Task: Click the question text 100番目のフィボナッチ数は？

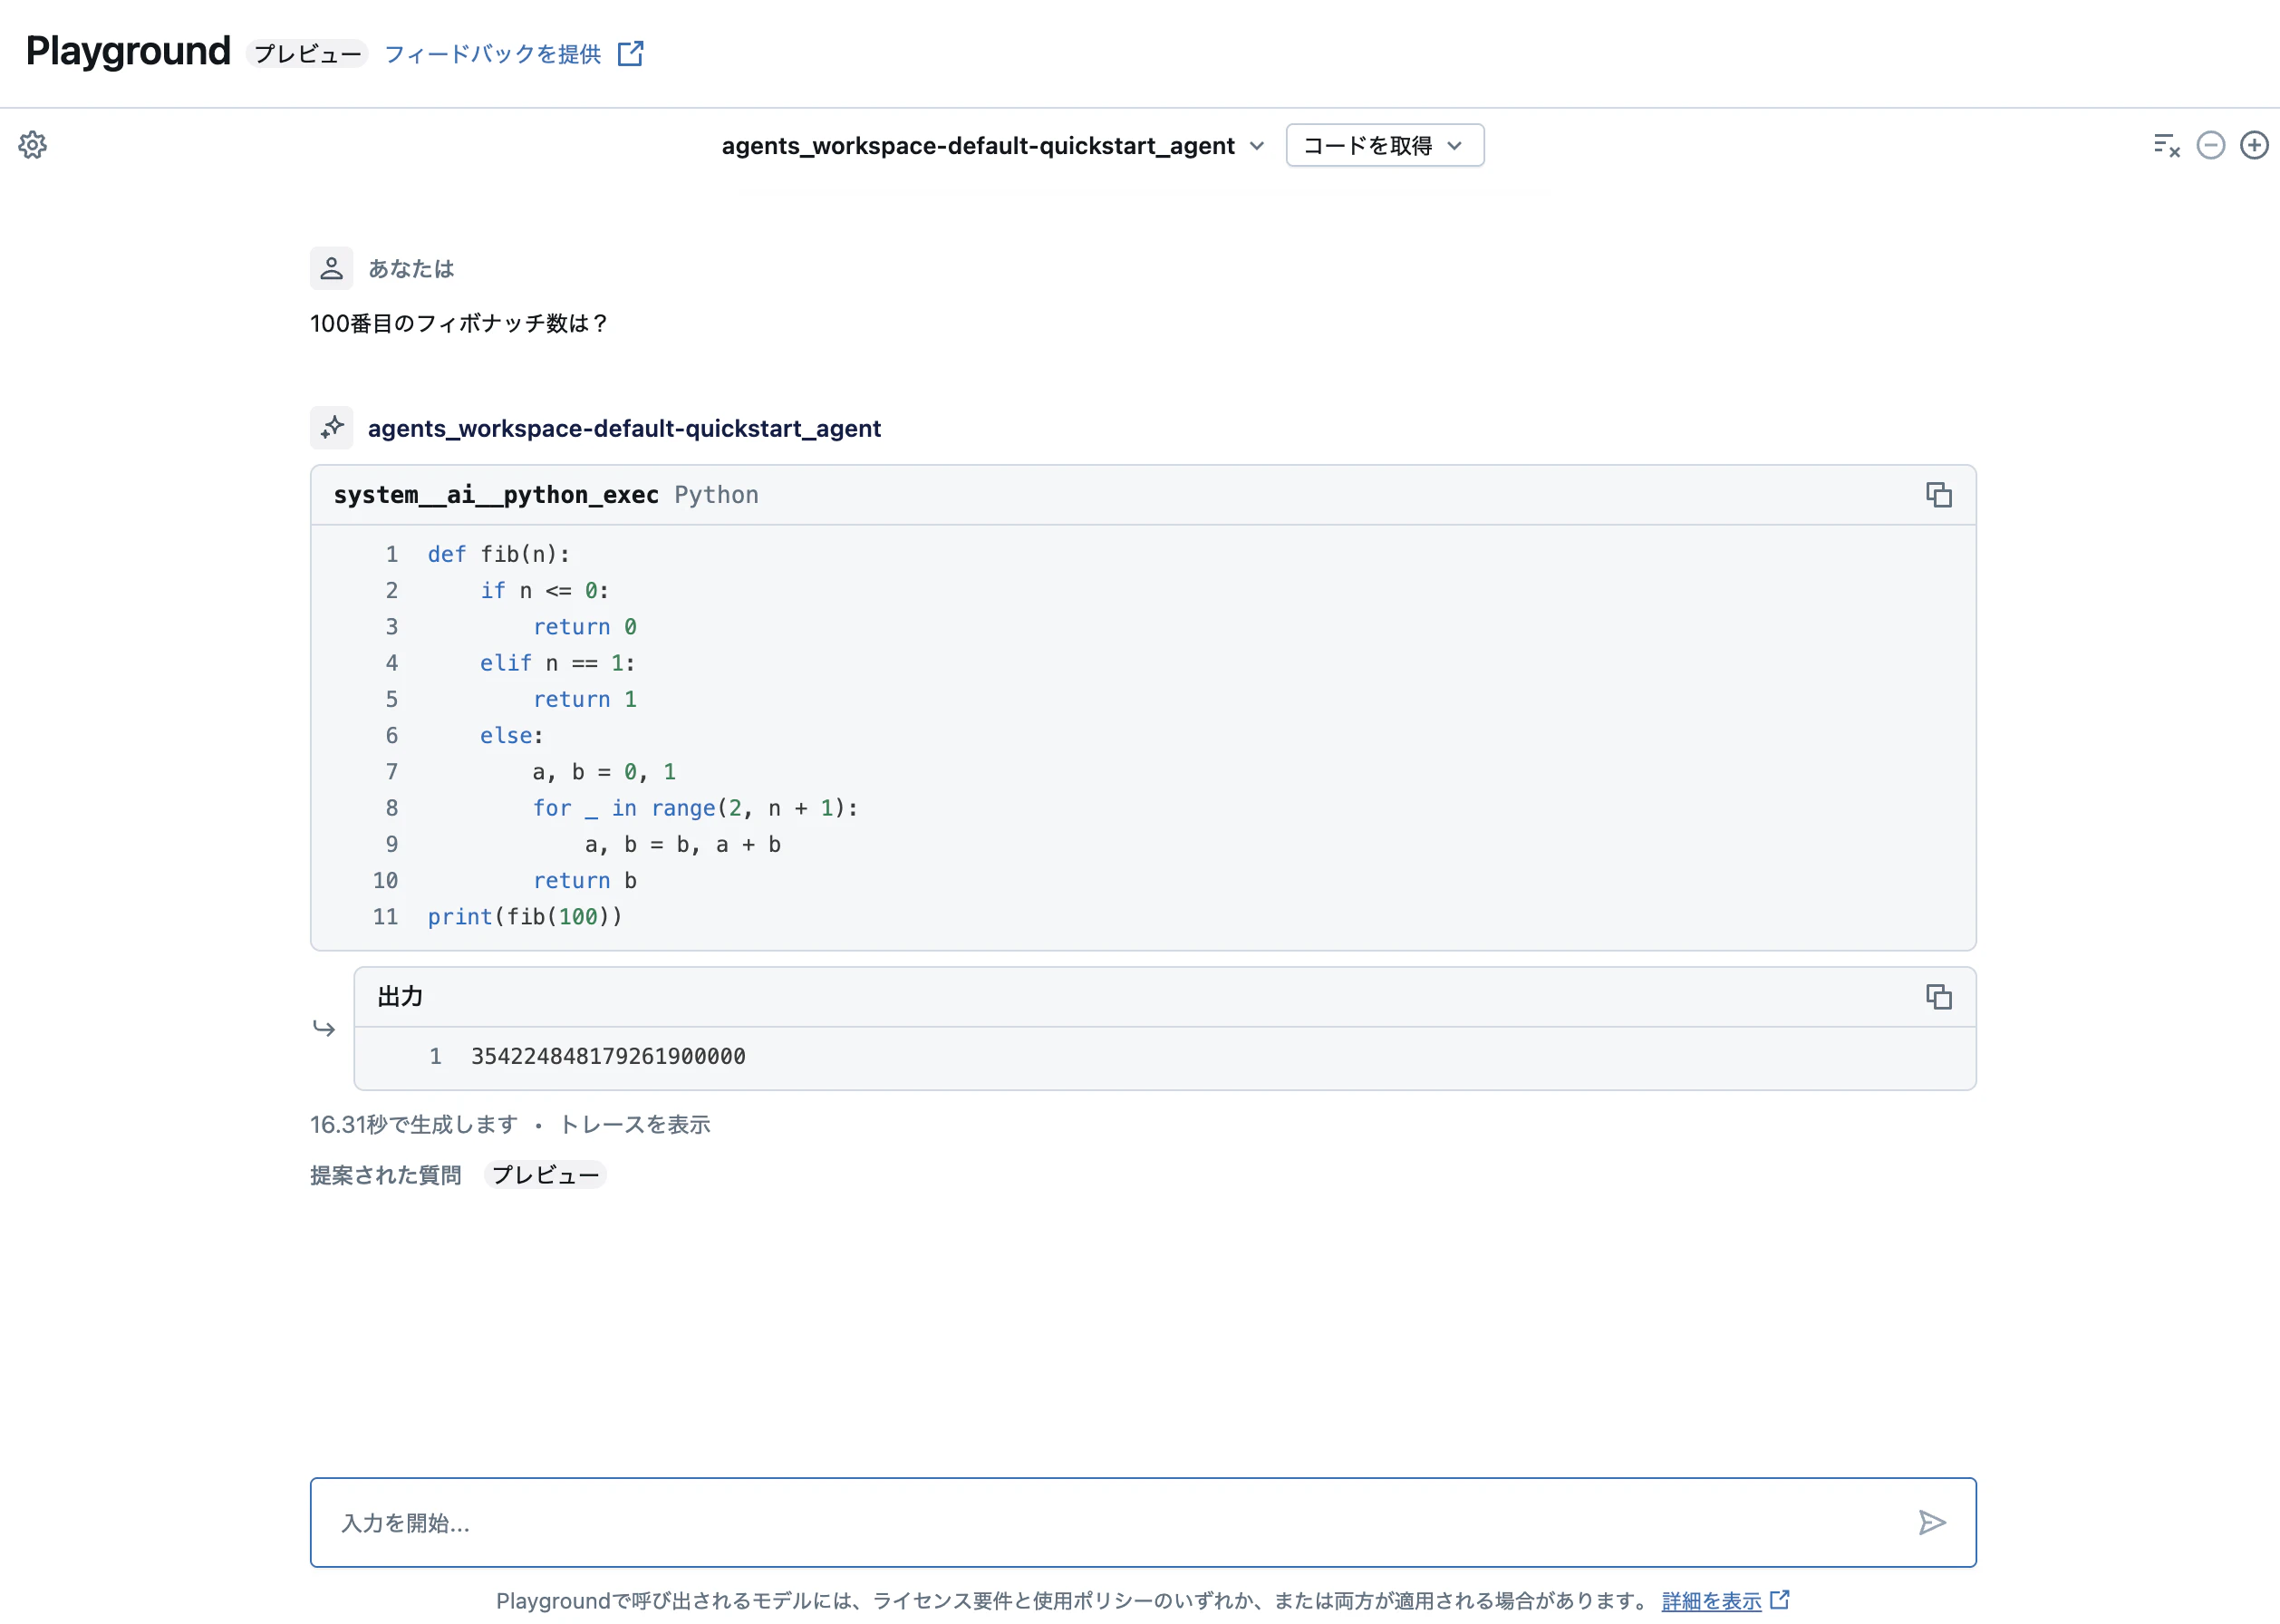Action: point(459,323)
